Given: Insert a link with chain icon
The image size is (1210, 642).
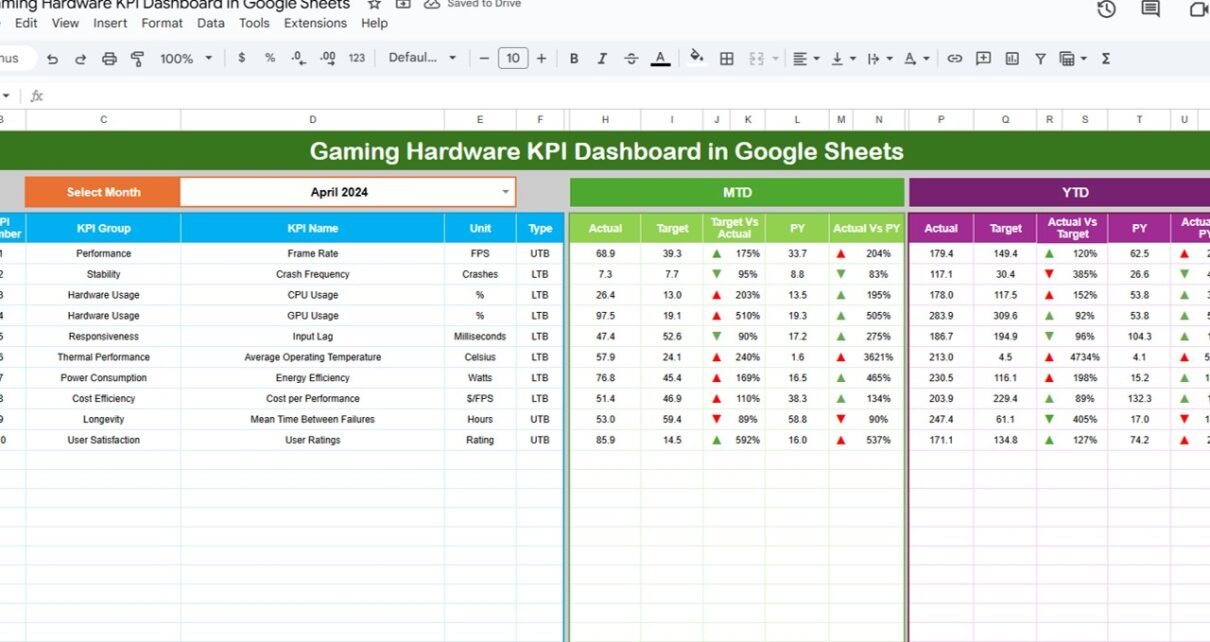Looking at the screenshot, I should (x=955, y=59).
